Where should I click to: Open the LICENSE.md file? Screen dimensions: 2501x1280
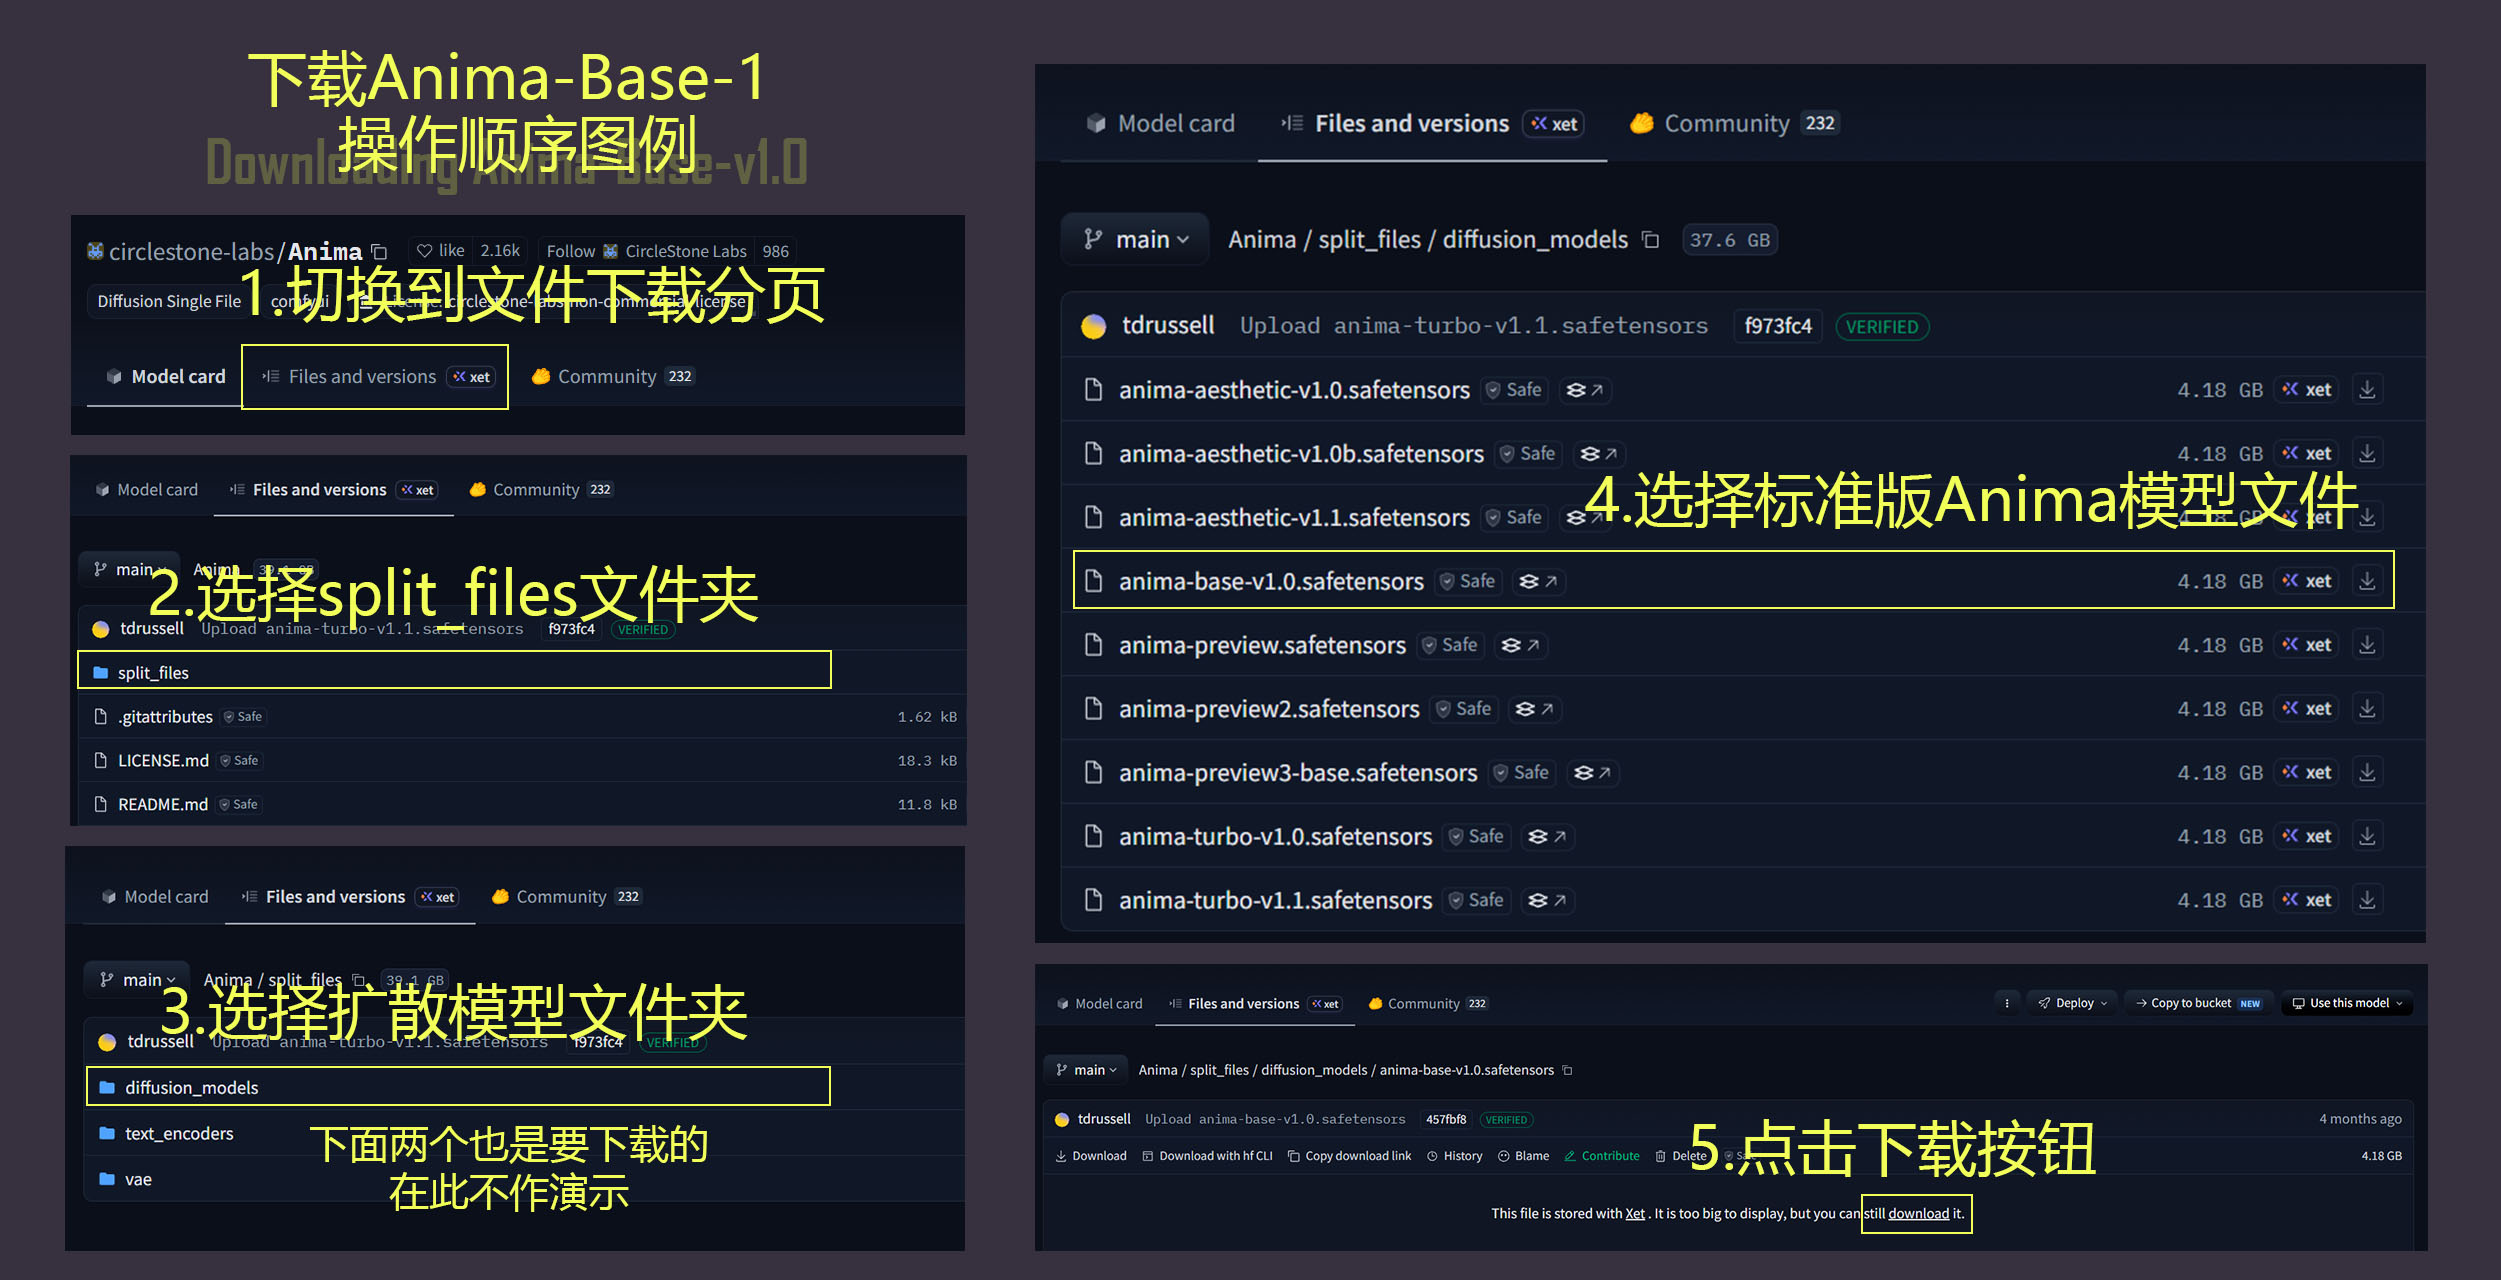coord(163,761)
